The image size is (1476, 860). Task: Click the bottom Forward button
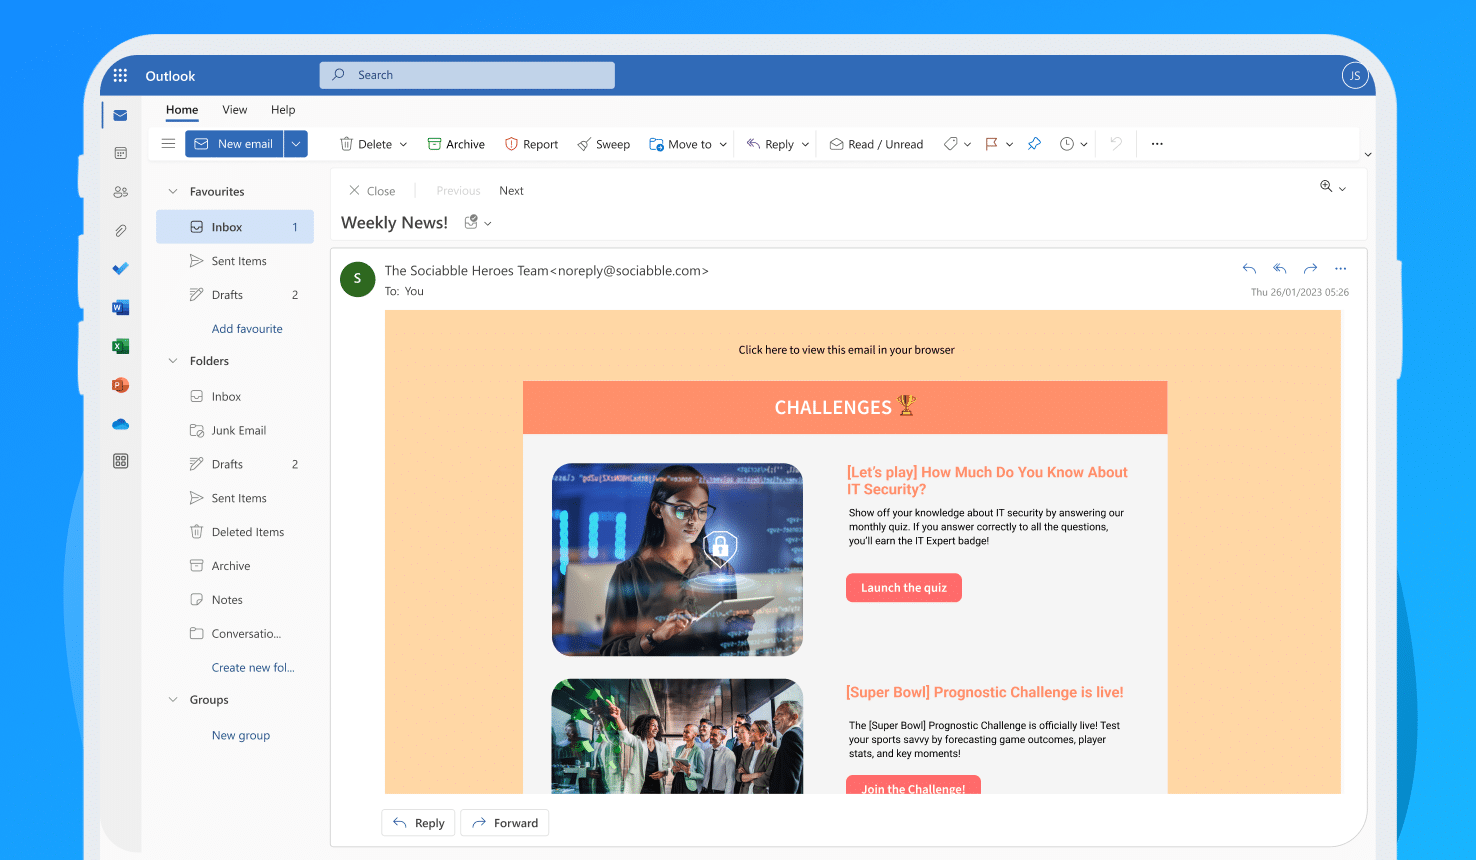[505, 823]
